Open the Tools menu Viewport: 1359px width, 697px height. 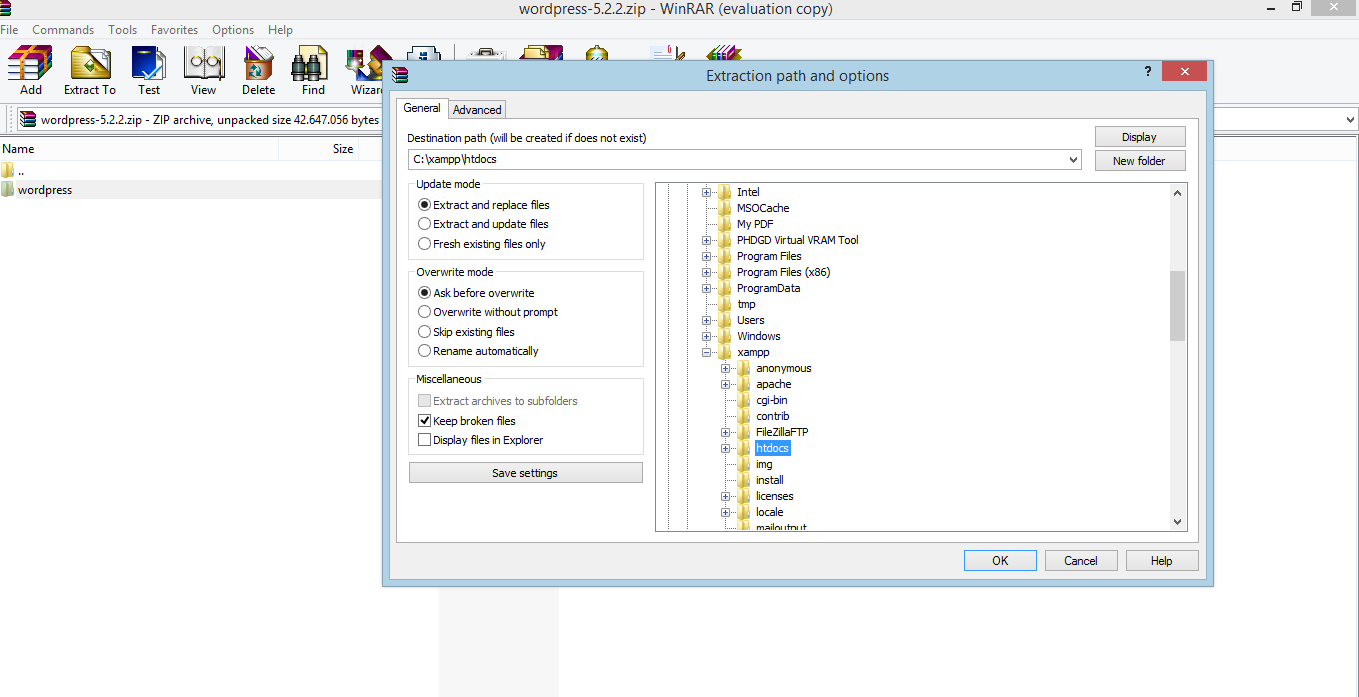tap(123, 30)
